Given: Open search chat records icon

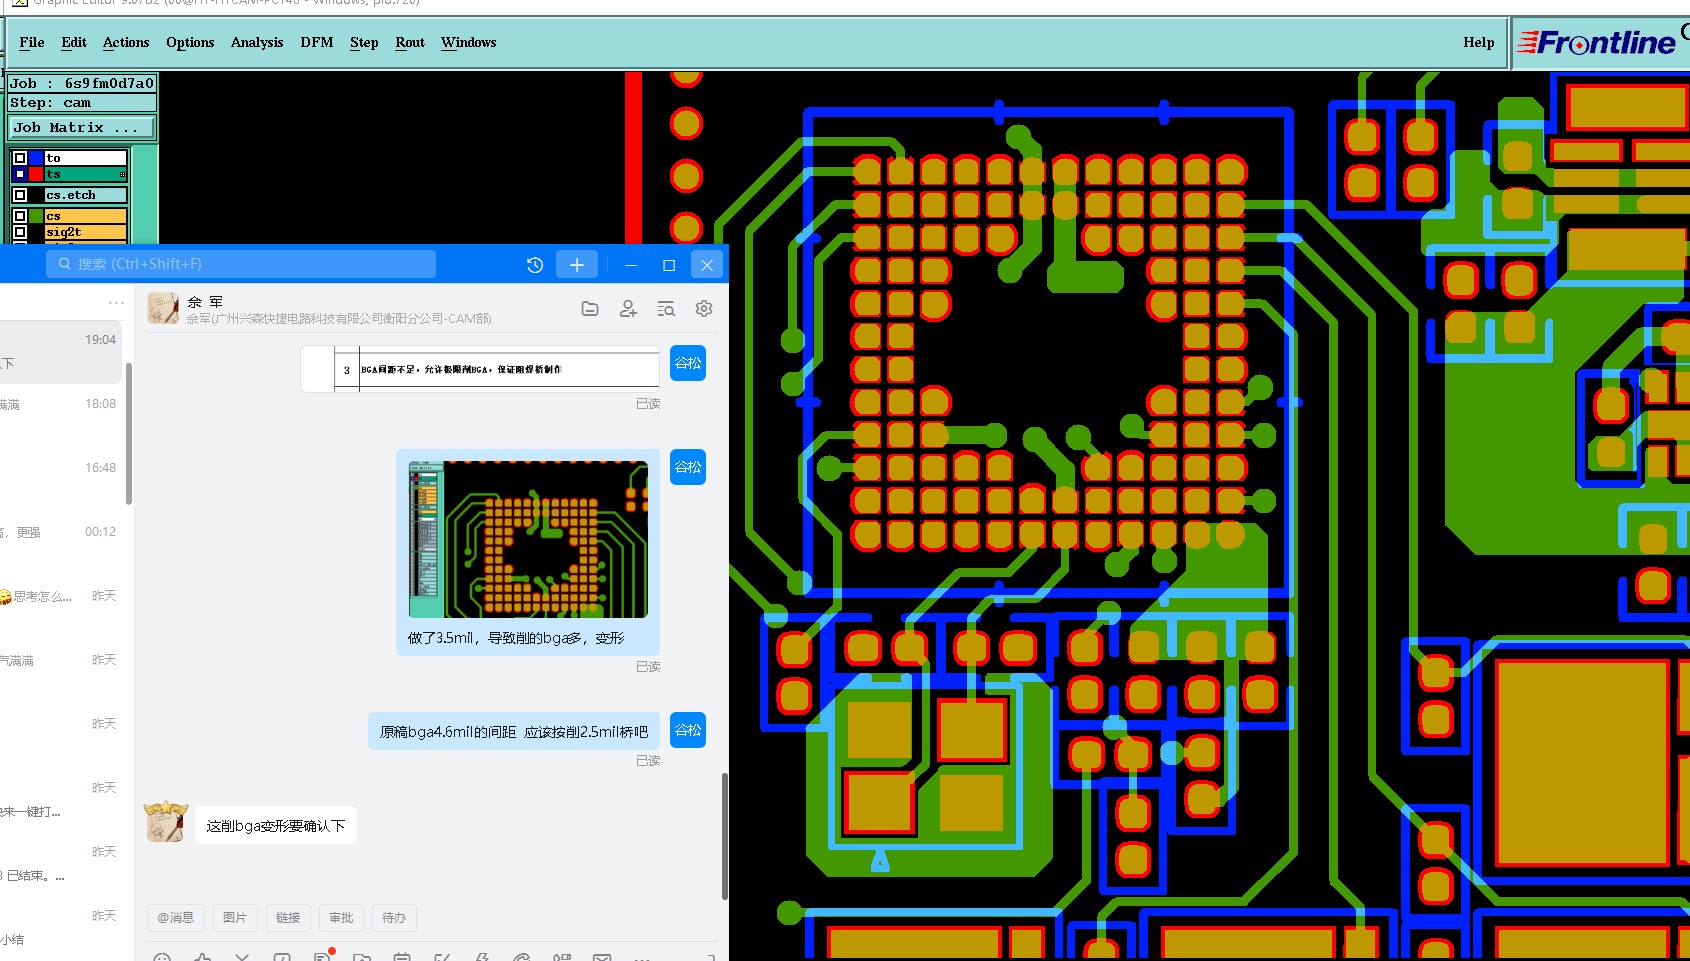Looking at the screenshot, I should coord(666,309).
